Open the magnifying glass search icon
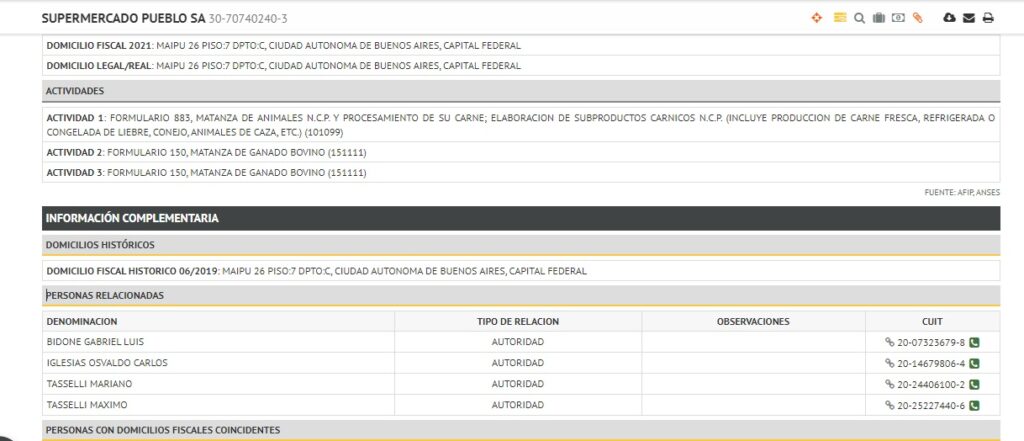1024x441 pixels. tap(859, 18)
